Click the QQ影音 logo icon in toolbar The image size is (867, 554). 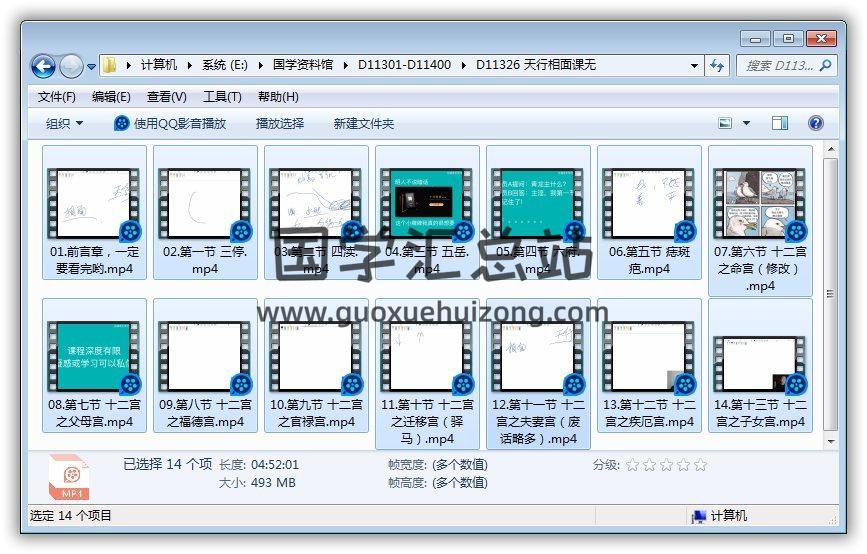(122, 123)
